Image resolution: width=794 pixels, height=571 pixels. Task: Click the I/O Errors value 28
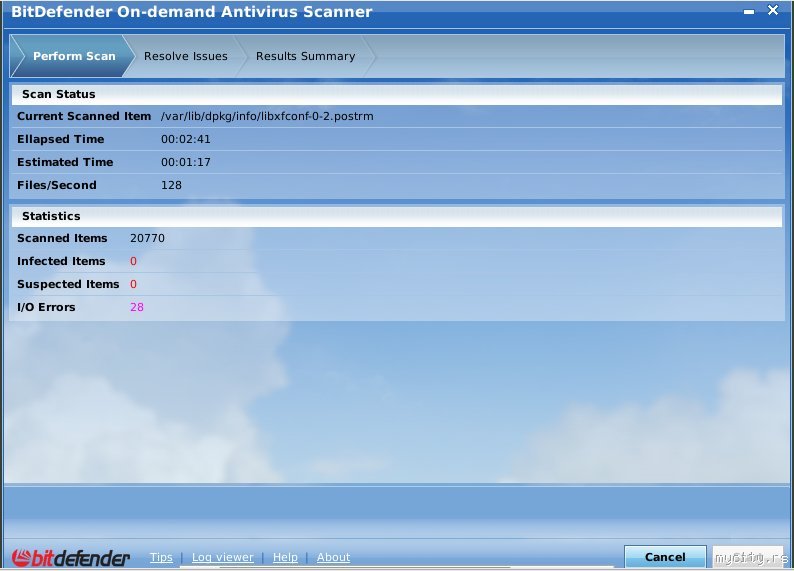click(137, 307)
